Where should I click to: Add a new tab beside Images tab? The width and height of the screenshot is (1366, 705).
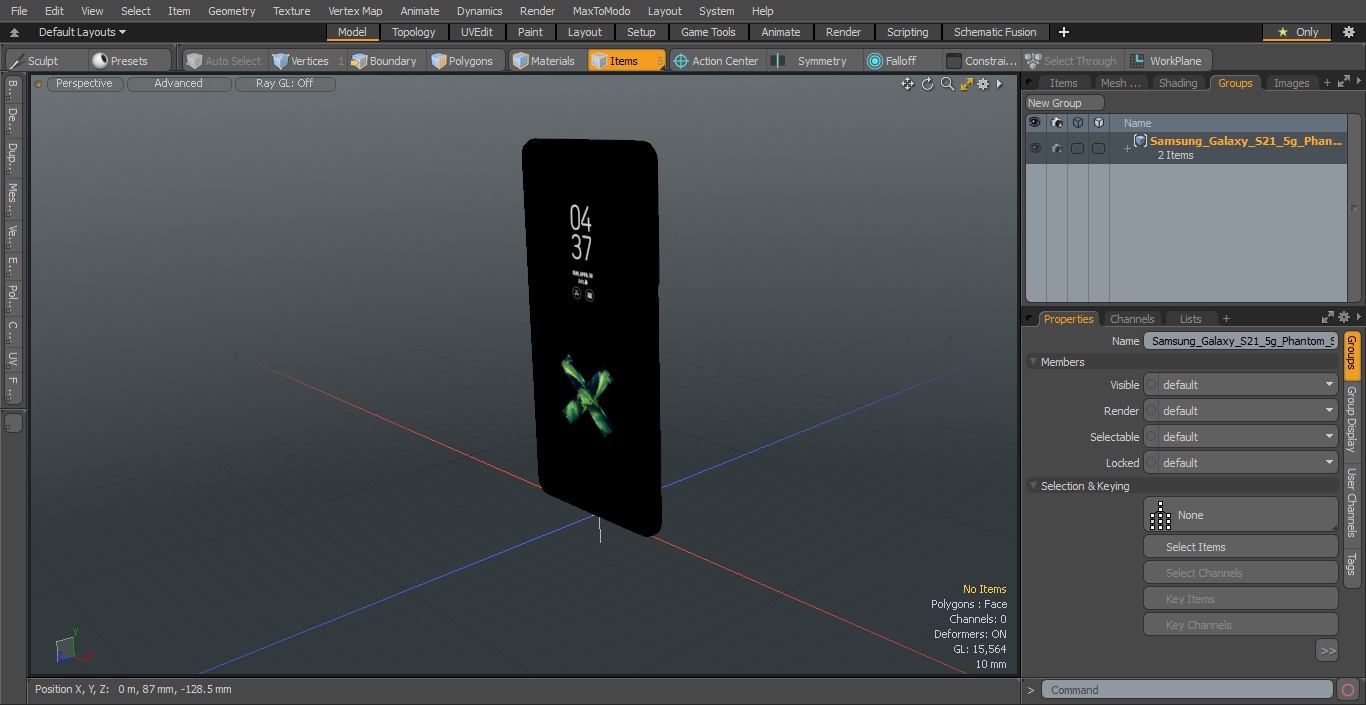1327,83
